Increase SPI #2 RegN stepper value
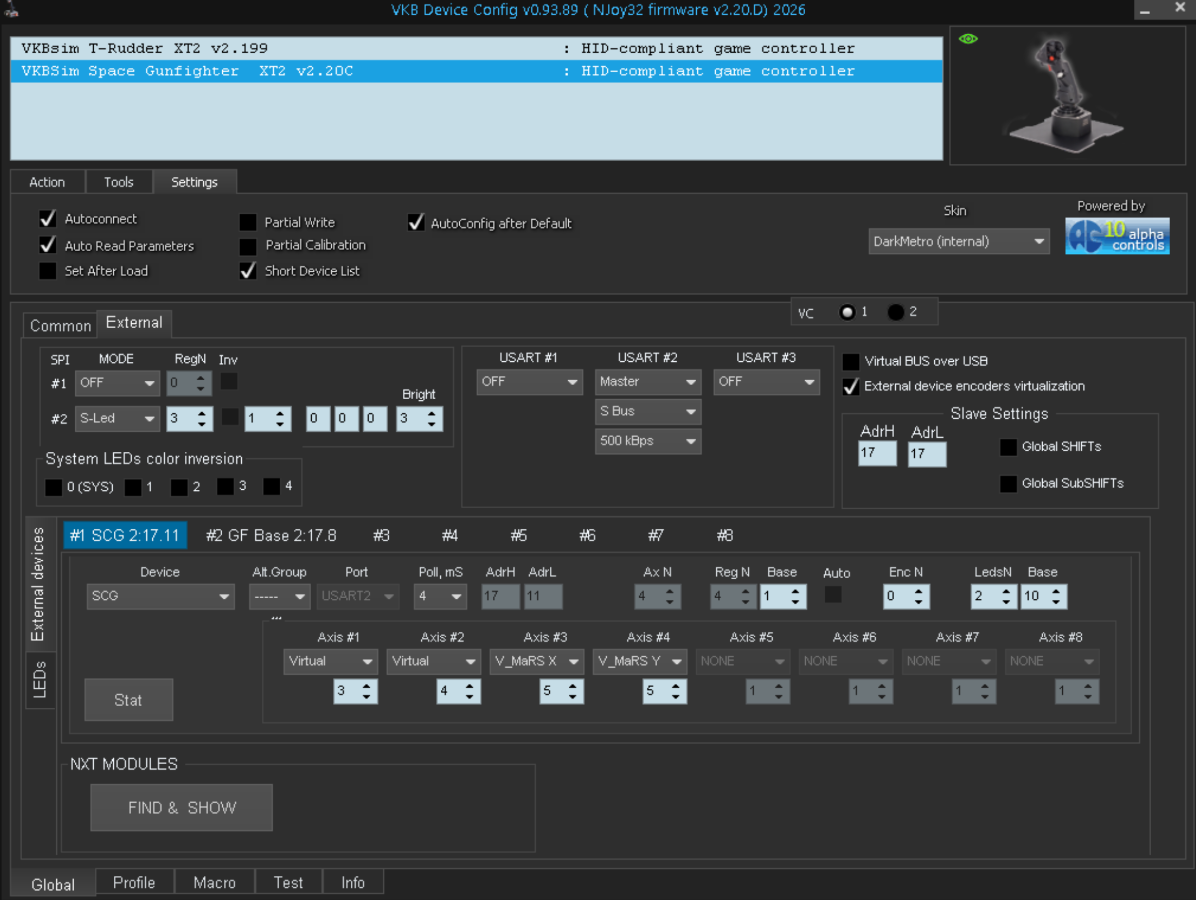This screenshot has height=900, width=1196. coord(201,413)
